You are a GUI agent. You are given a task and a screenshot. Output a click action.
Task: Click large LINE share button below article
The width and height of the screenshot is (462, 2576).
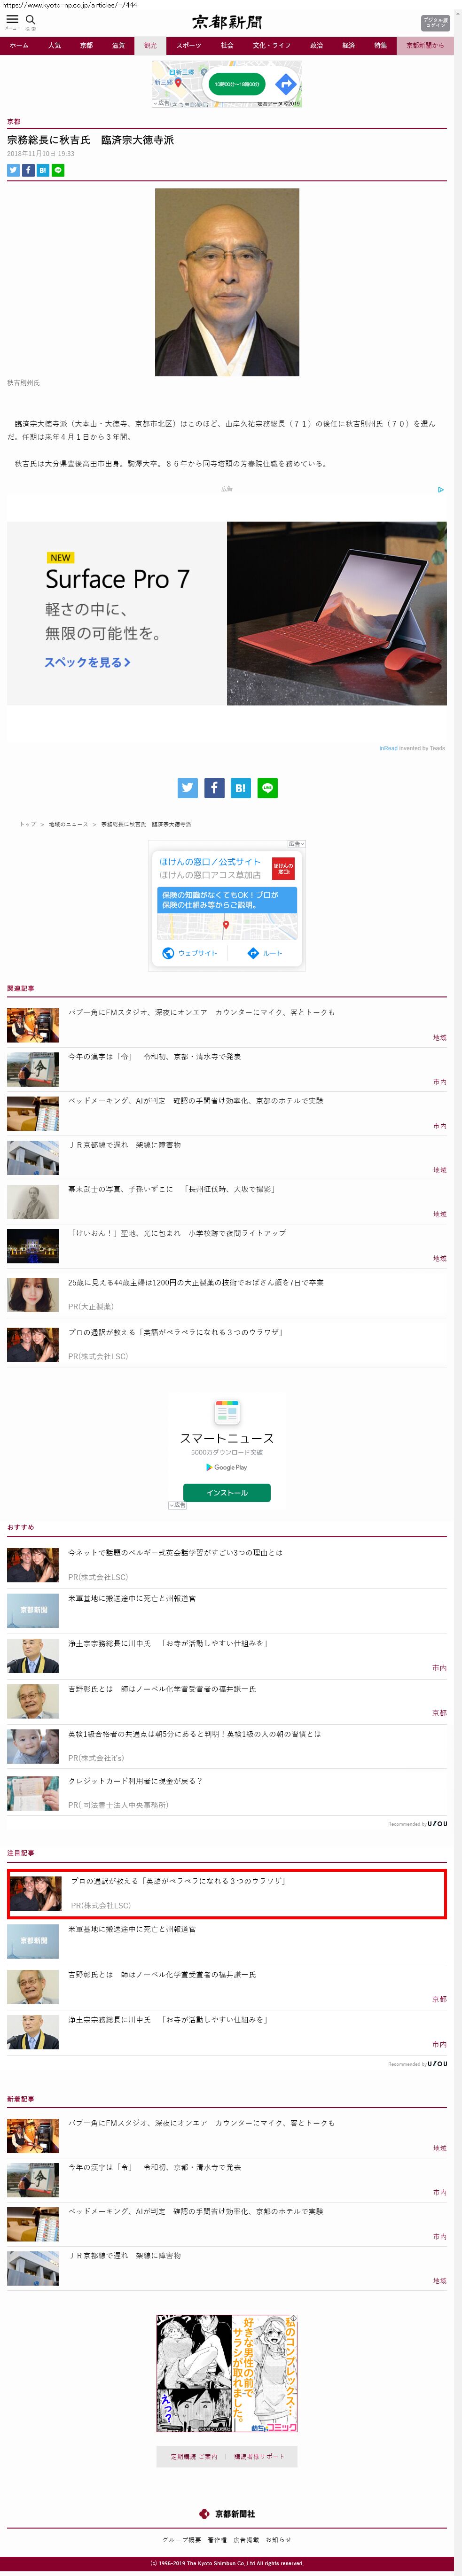pos(267,788)
